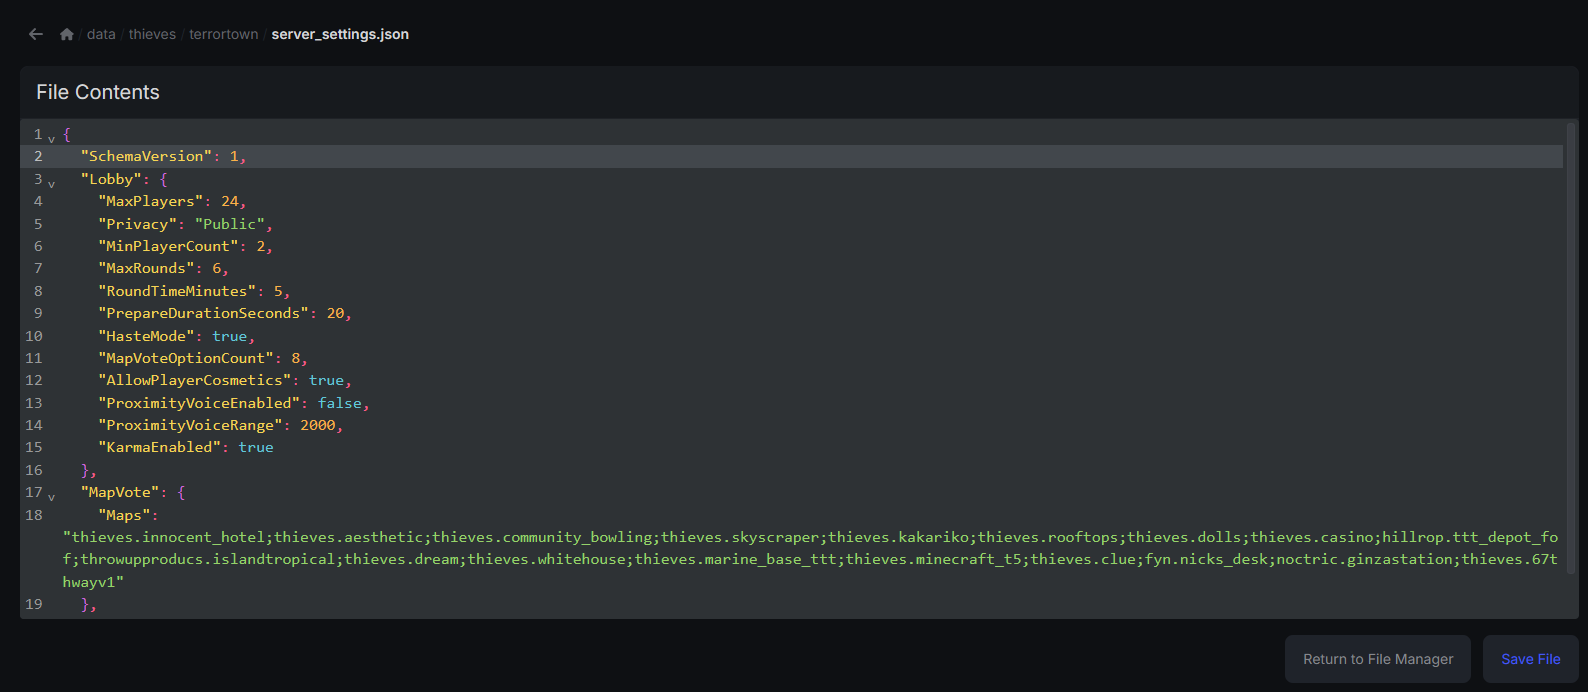The image size is (1588, 692).
Task: Collapse the root object fold on line 1
Action: (x=52, y=138)
